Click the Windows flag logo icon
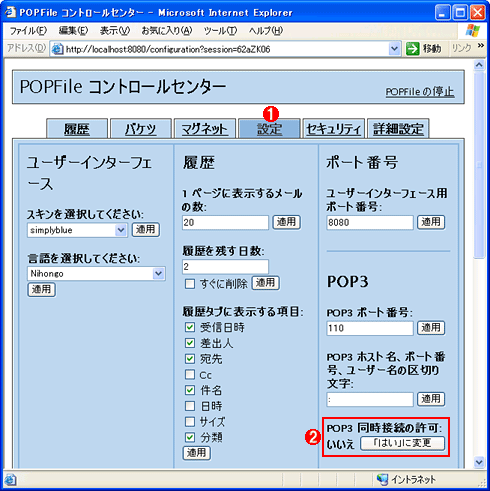 (473, 31)
